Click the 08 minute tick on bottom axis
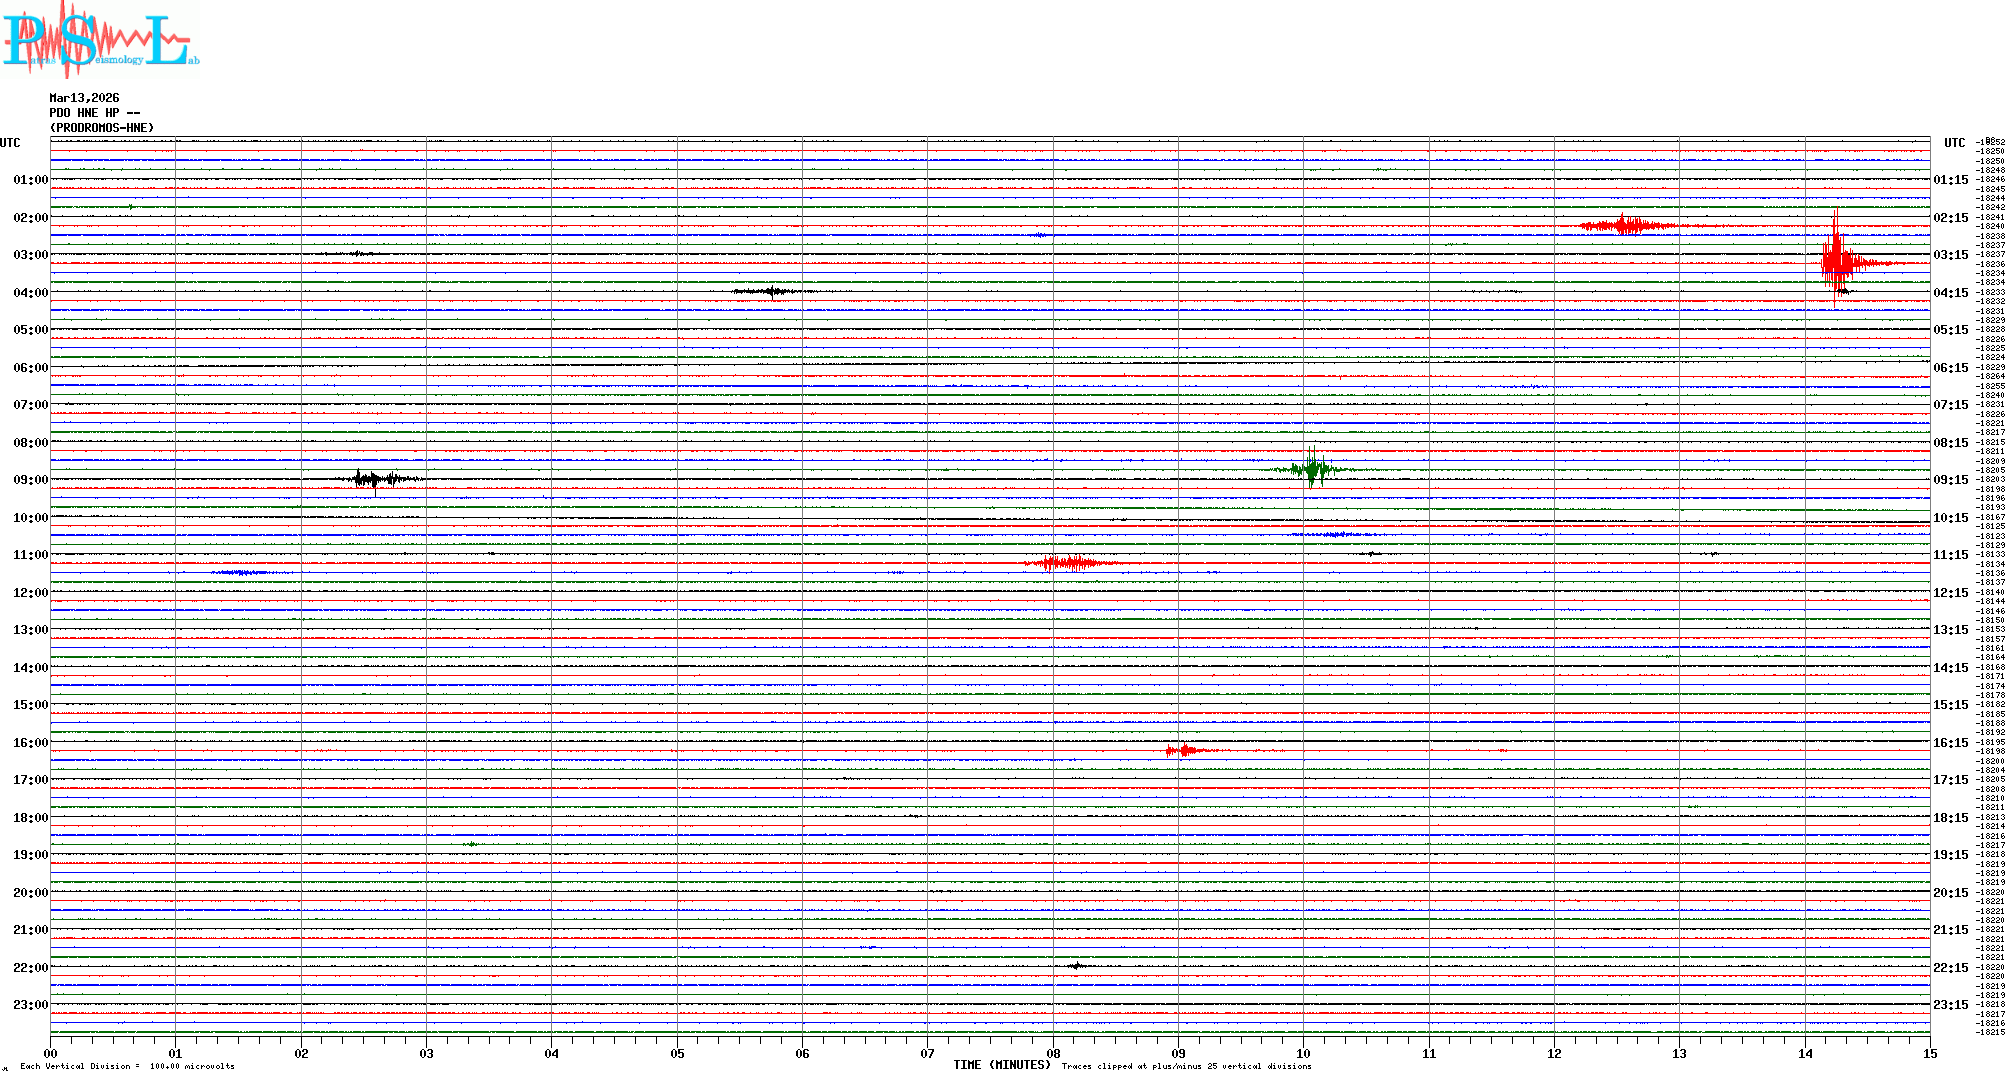 tap(1053, 1053)
